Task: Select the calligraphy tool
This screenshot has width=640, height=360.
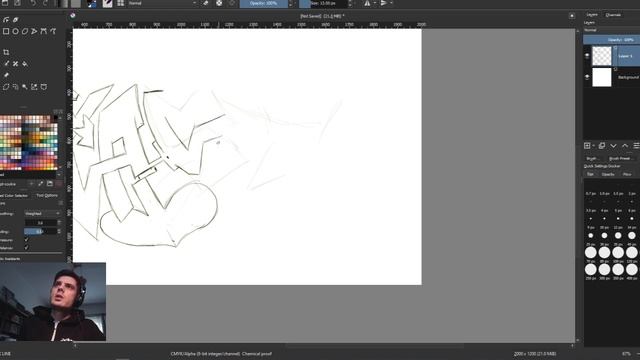Action: [16, 19]
